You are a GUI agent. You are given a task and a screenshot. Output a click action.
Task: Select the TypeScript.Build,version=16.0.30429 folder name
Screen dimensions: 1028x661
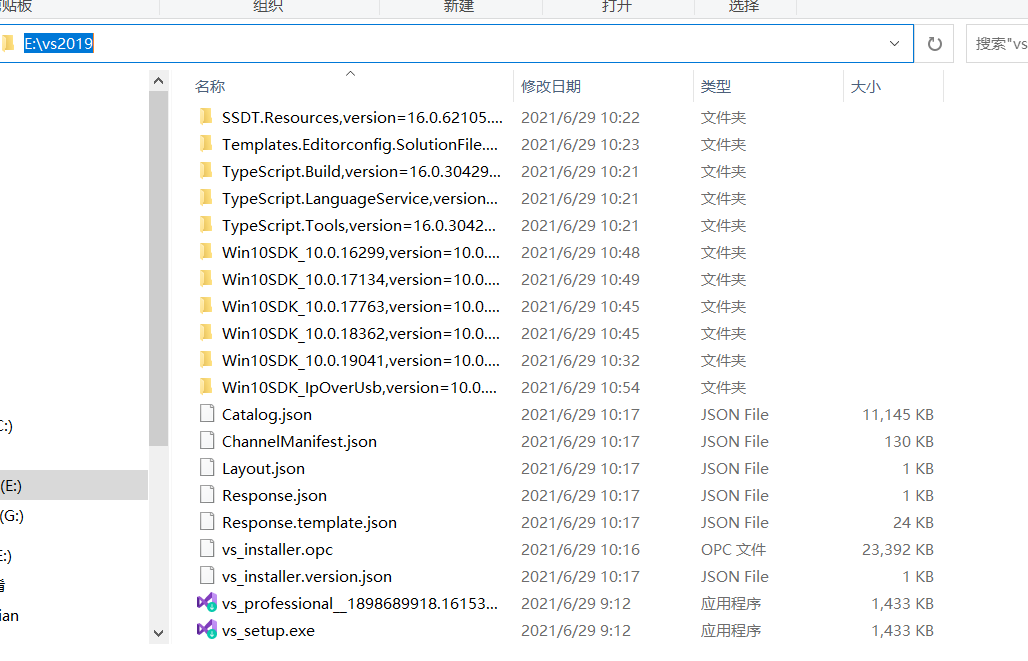[361, 171]
